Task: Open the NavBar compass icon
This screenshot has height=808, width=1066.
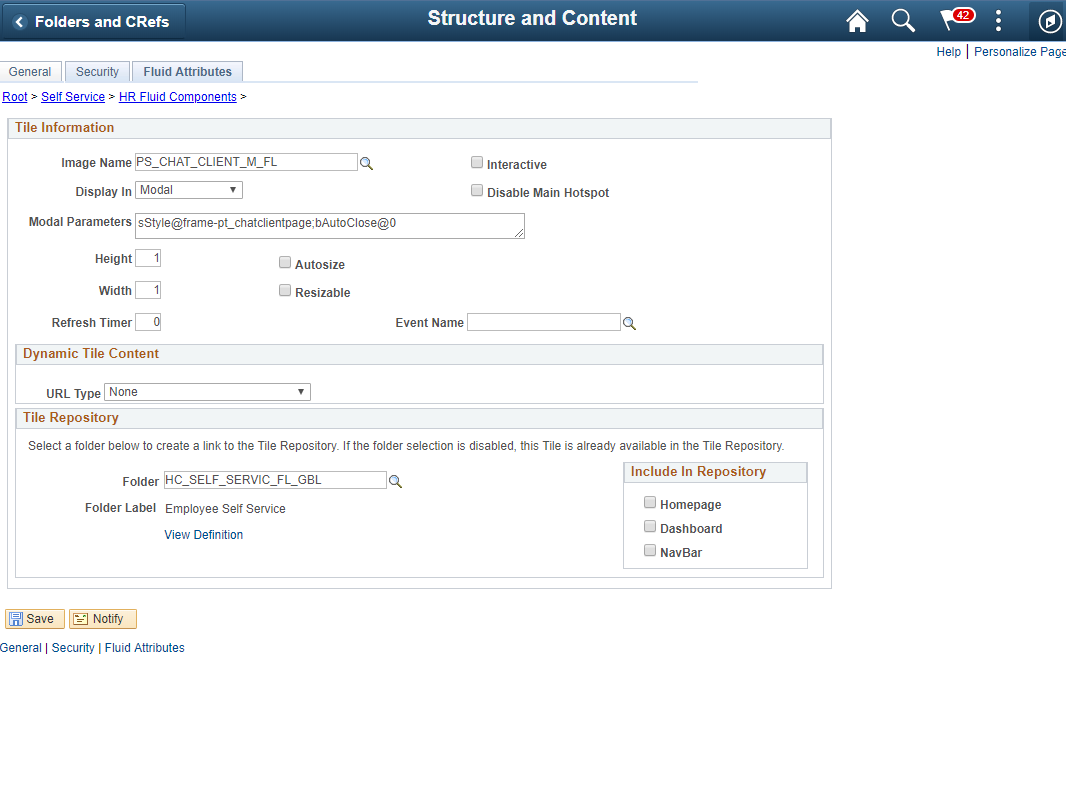Action: tap(1049, 20)
